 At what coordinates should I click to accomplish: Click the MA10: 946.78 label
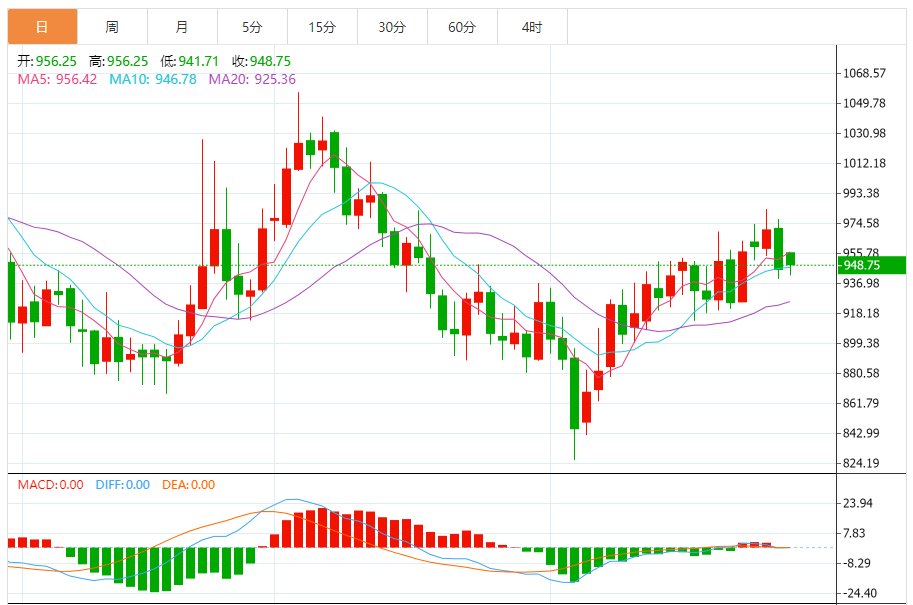153,79
